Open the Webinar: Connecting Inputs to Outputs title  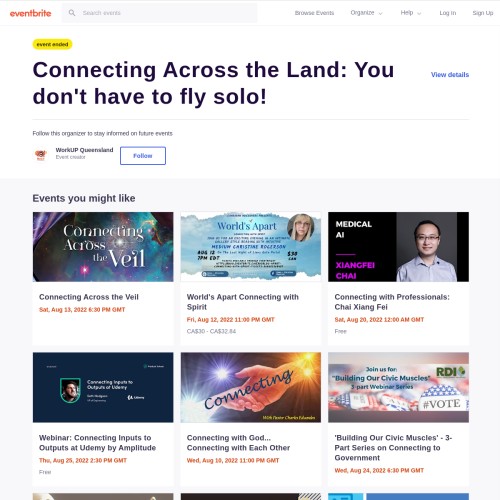coord(97,443)
